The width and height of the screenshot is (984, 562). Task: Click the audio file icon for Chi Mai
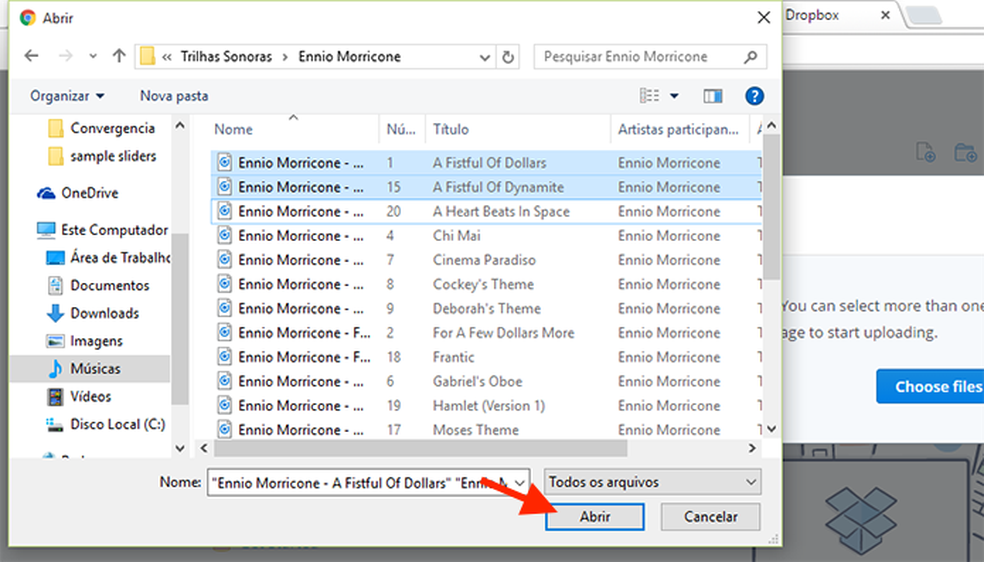coord(224,236)
